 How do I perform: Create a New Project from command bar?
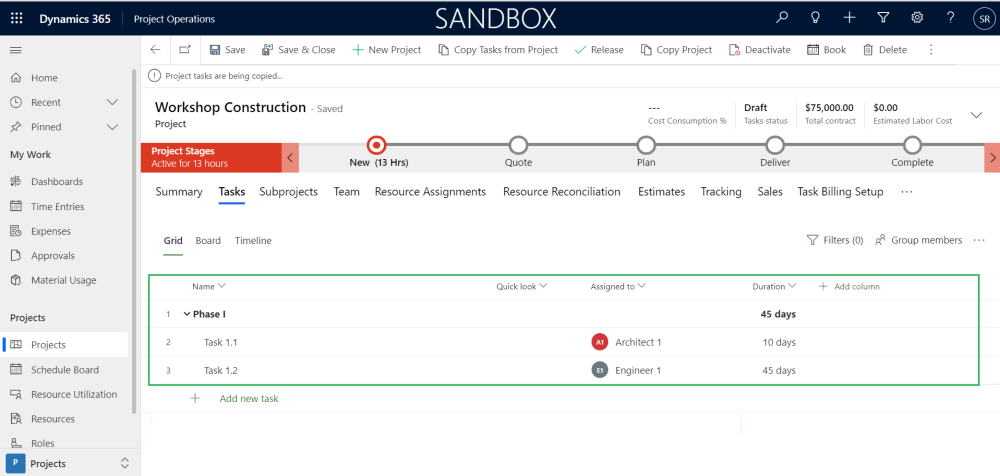pyautogui.click(x=387, y=50)
